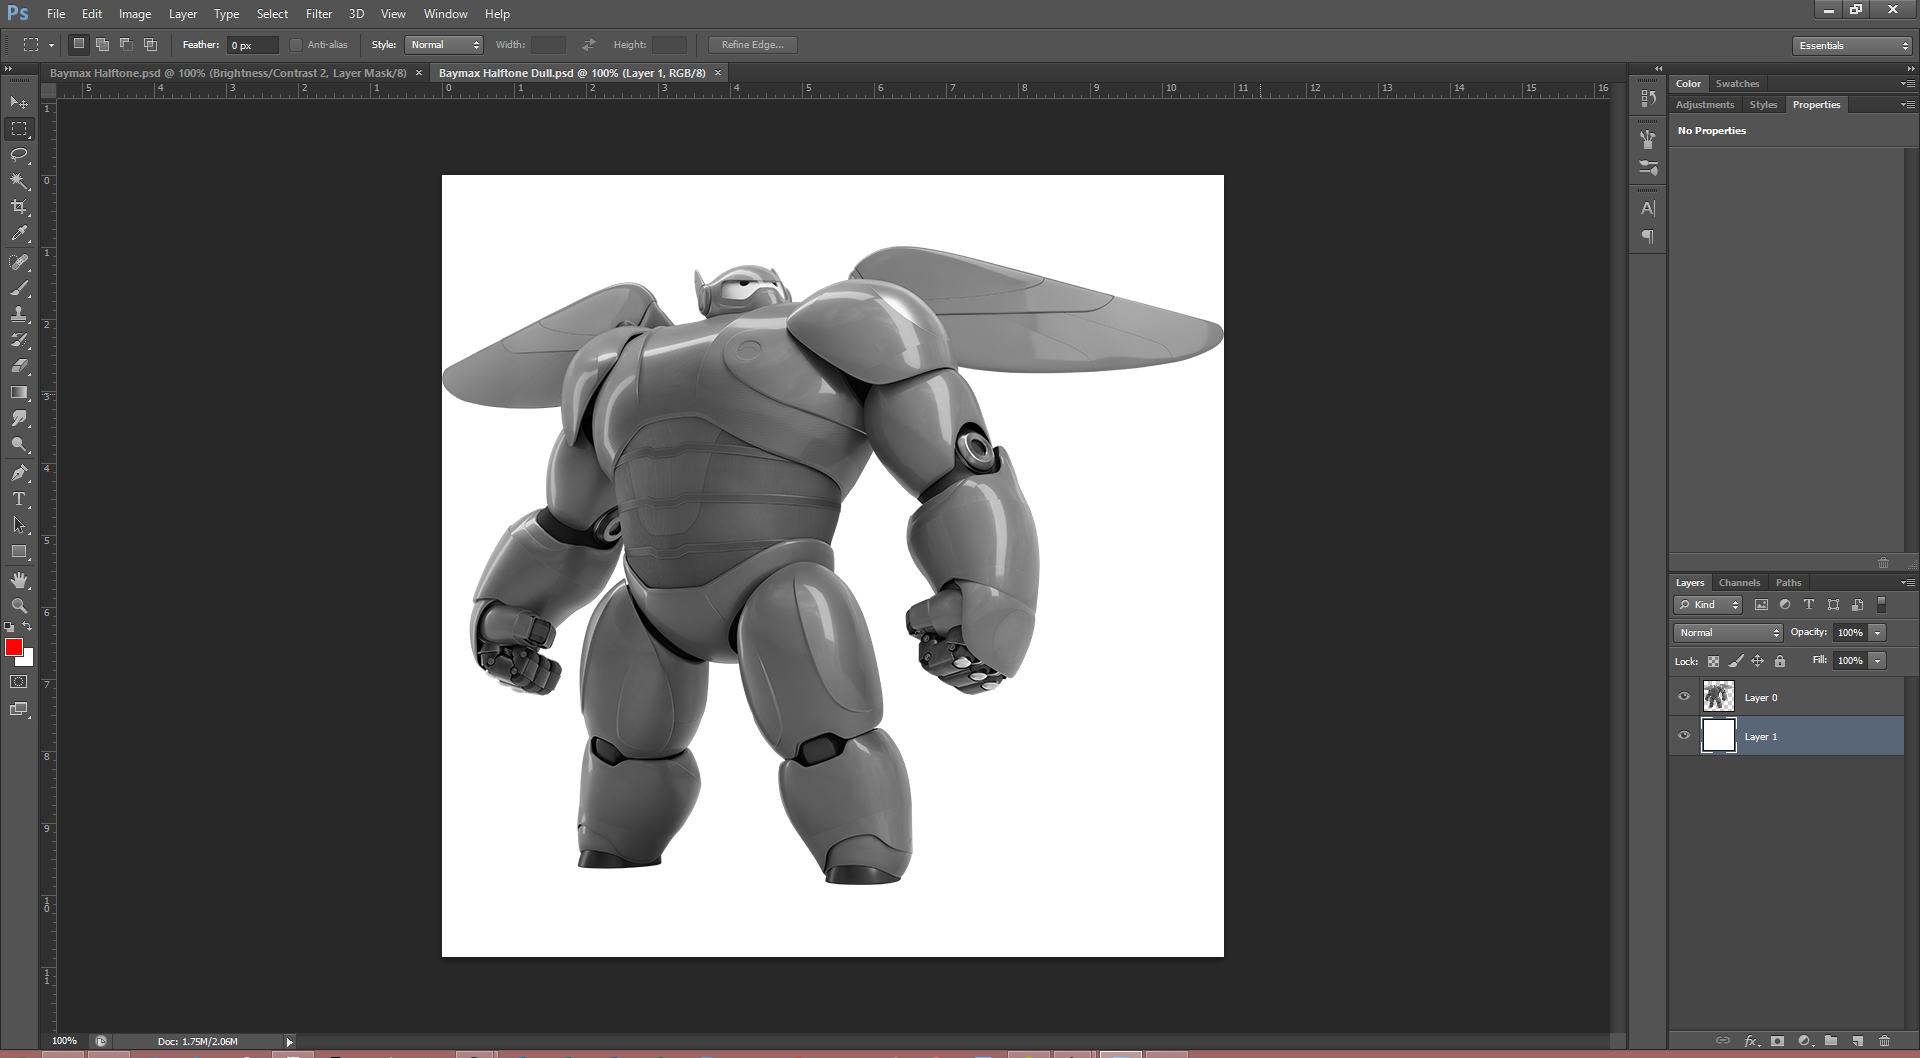
Task: Open the Style dropdown set to Normal
Action: click(444, 45)
